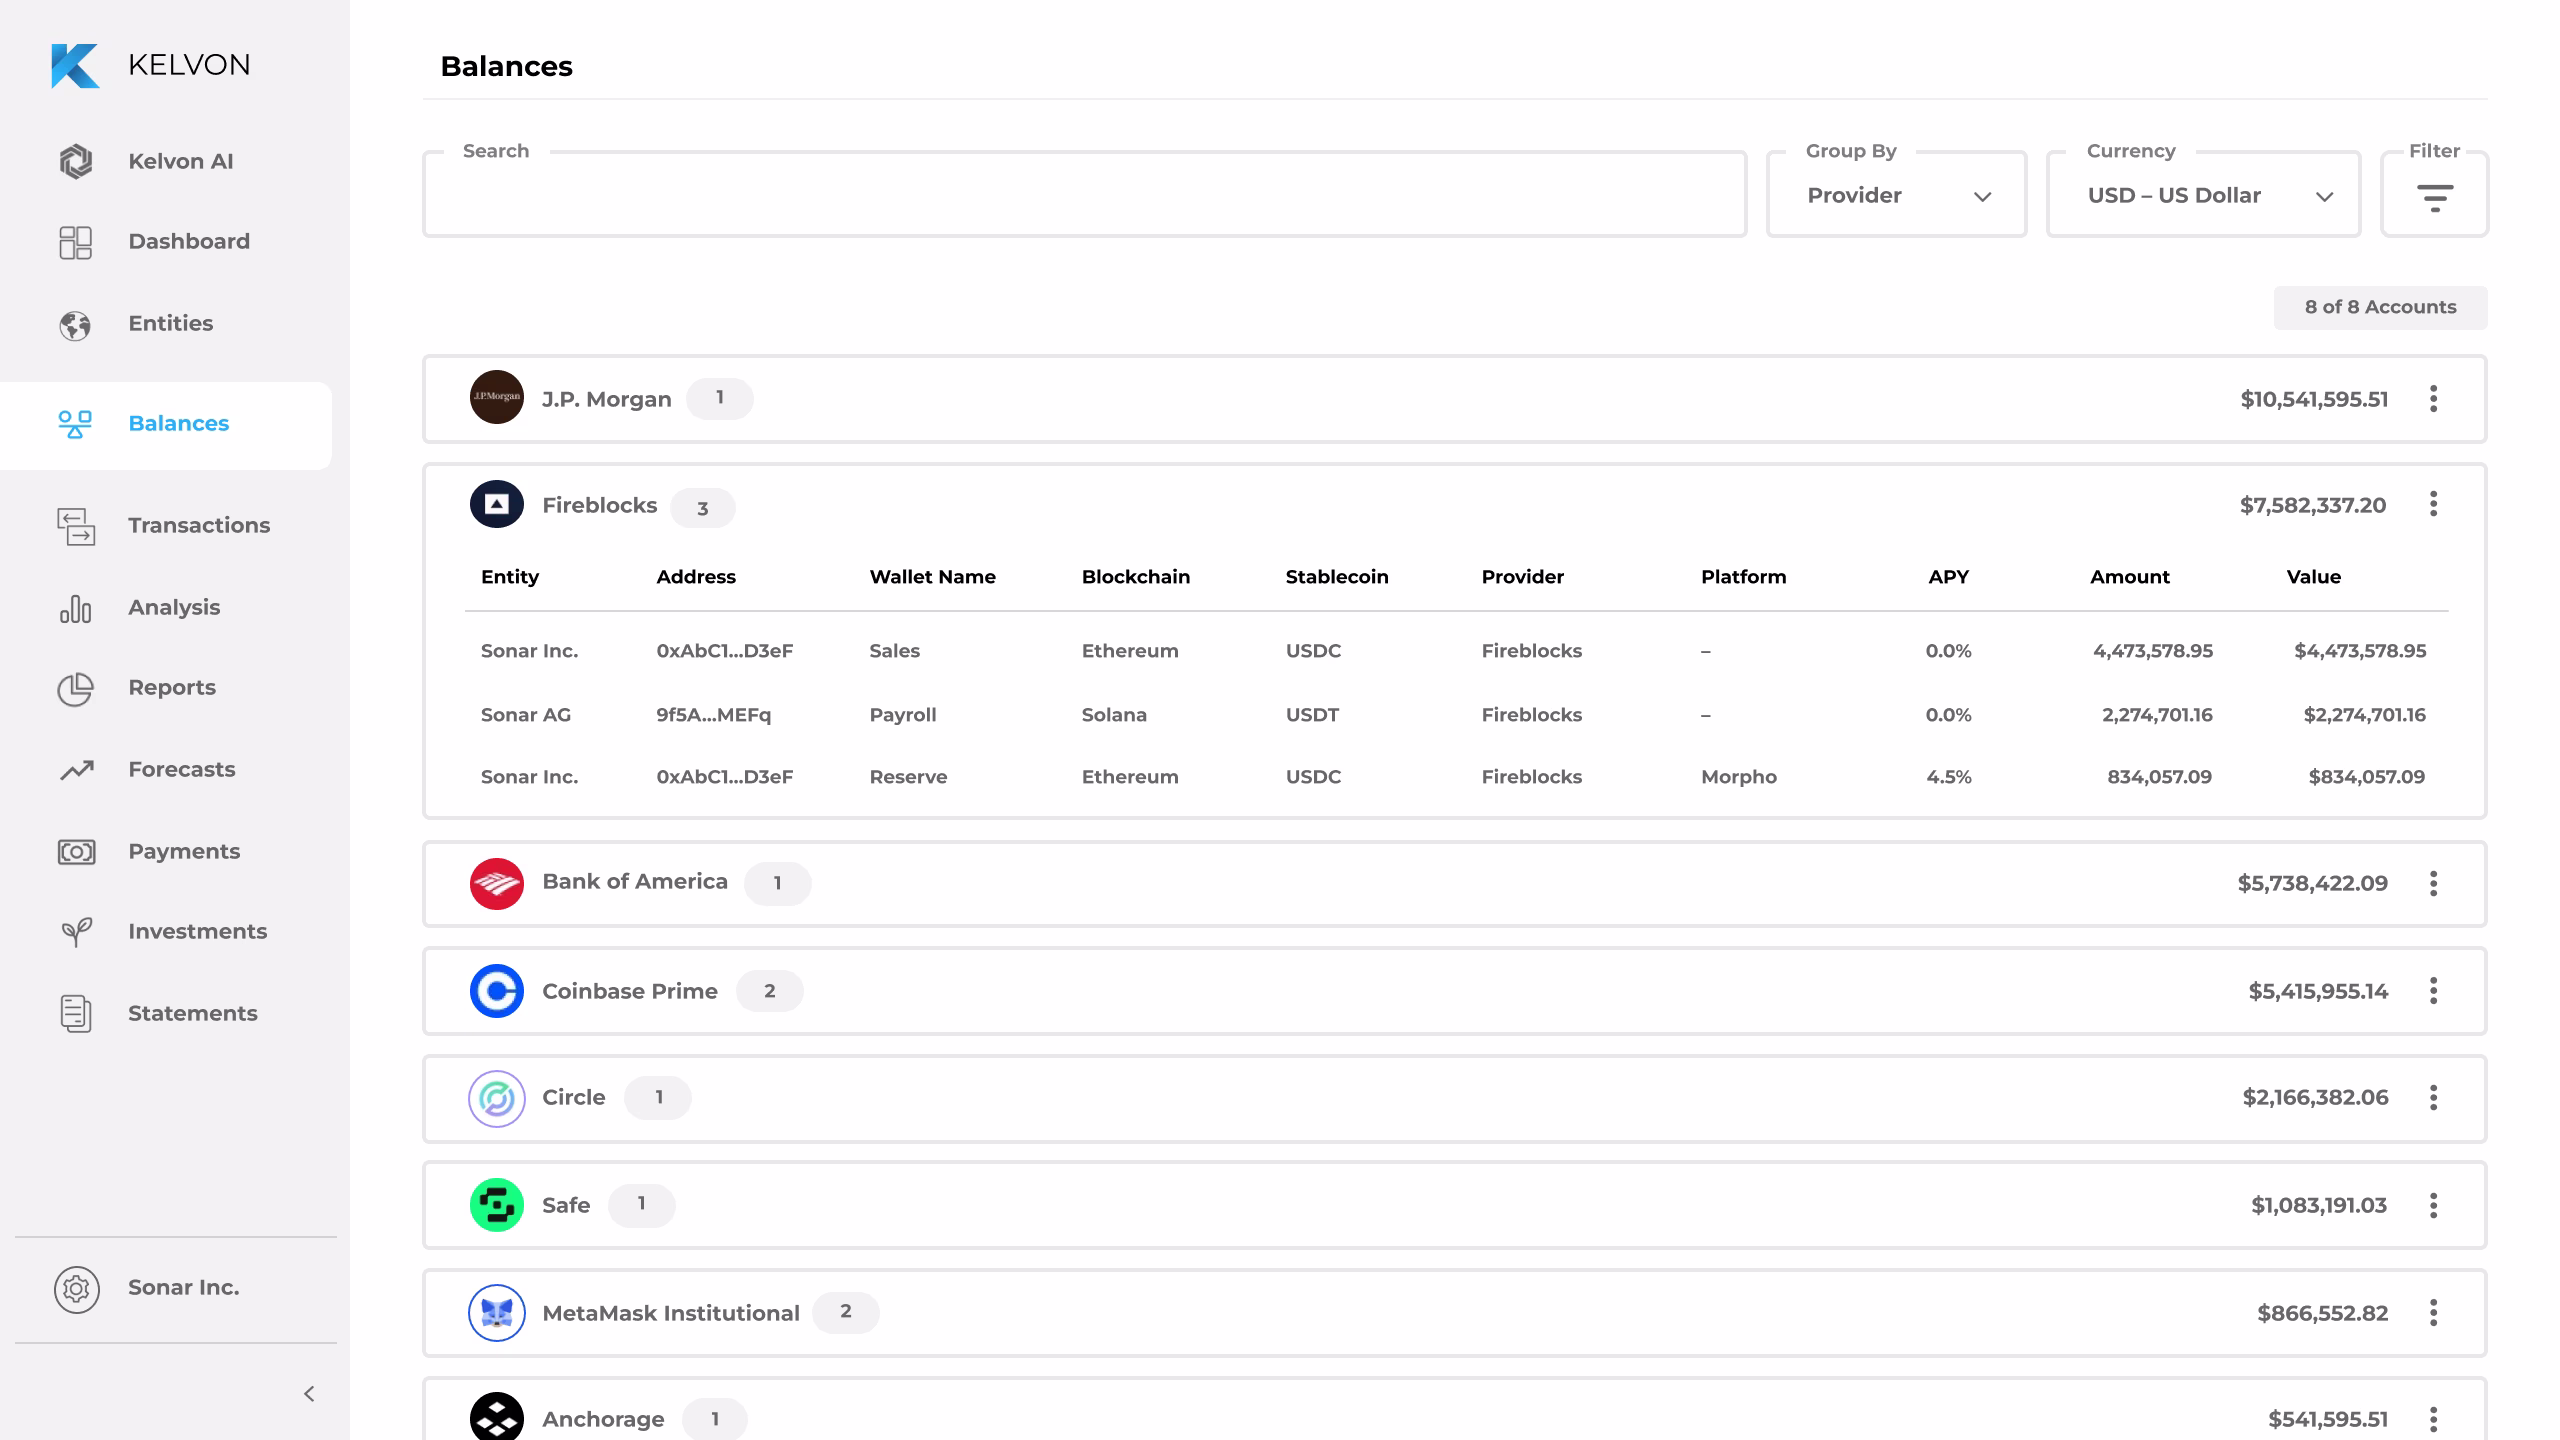The image size is (2560, 1440).
Task: Open the Transactions section
Action: 199,525
